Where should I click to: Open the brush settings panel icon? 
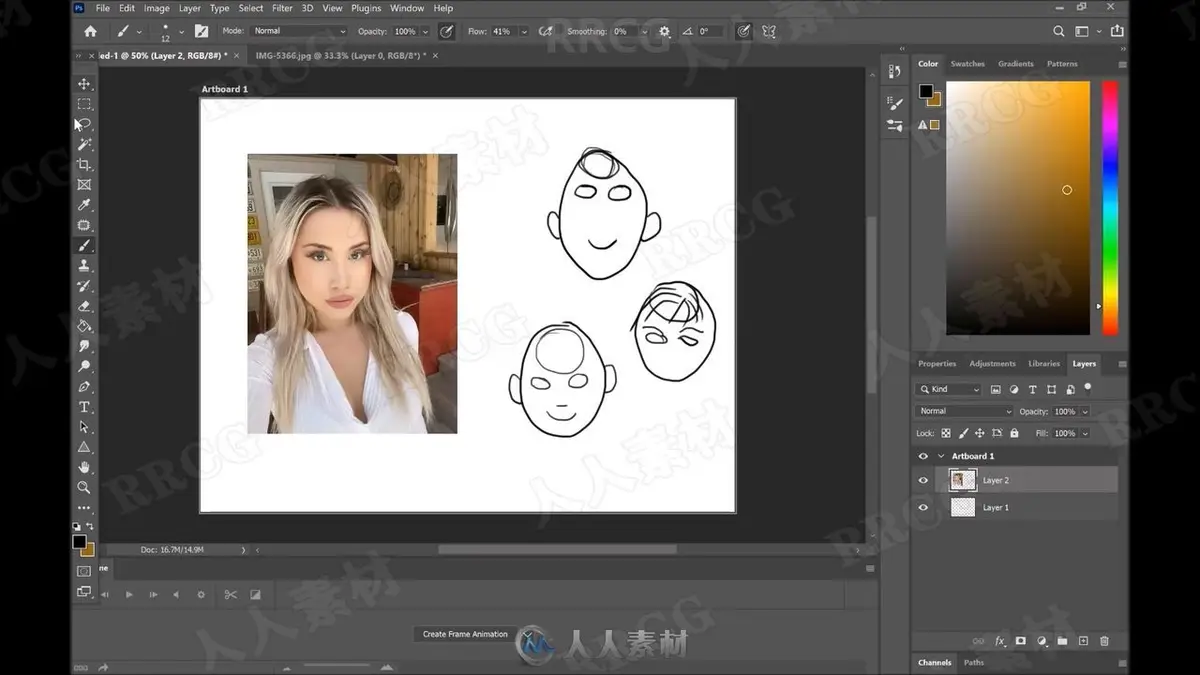[201, 31]
